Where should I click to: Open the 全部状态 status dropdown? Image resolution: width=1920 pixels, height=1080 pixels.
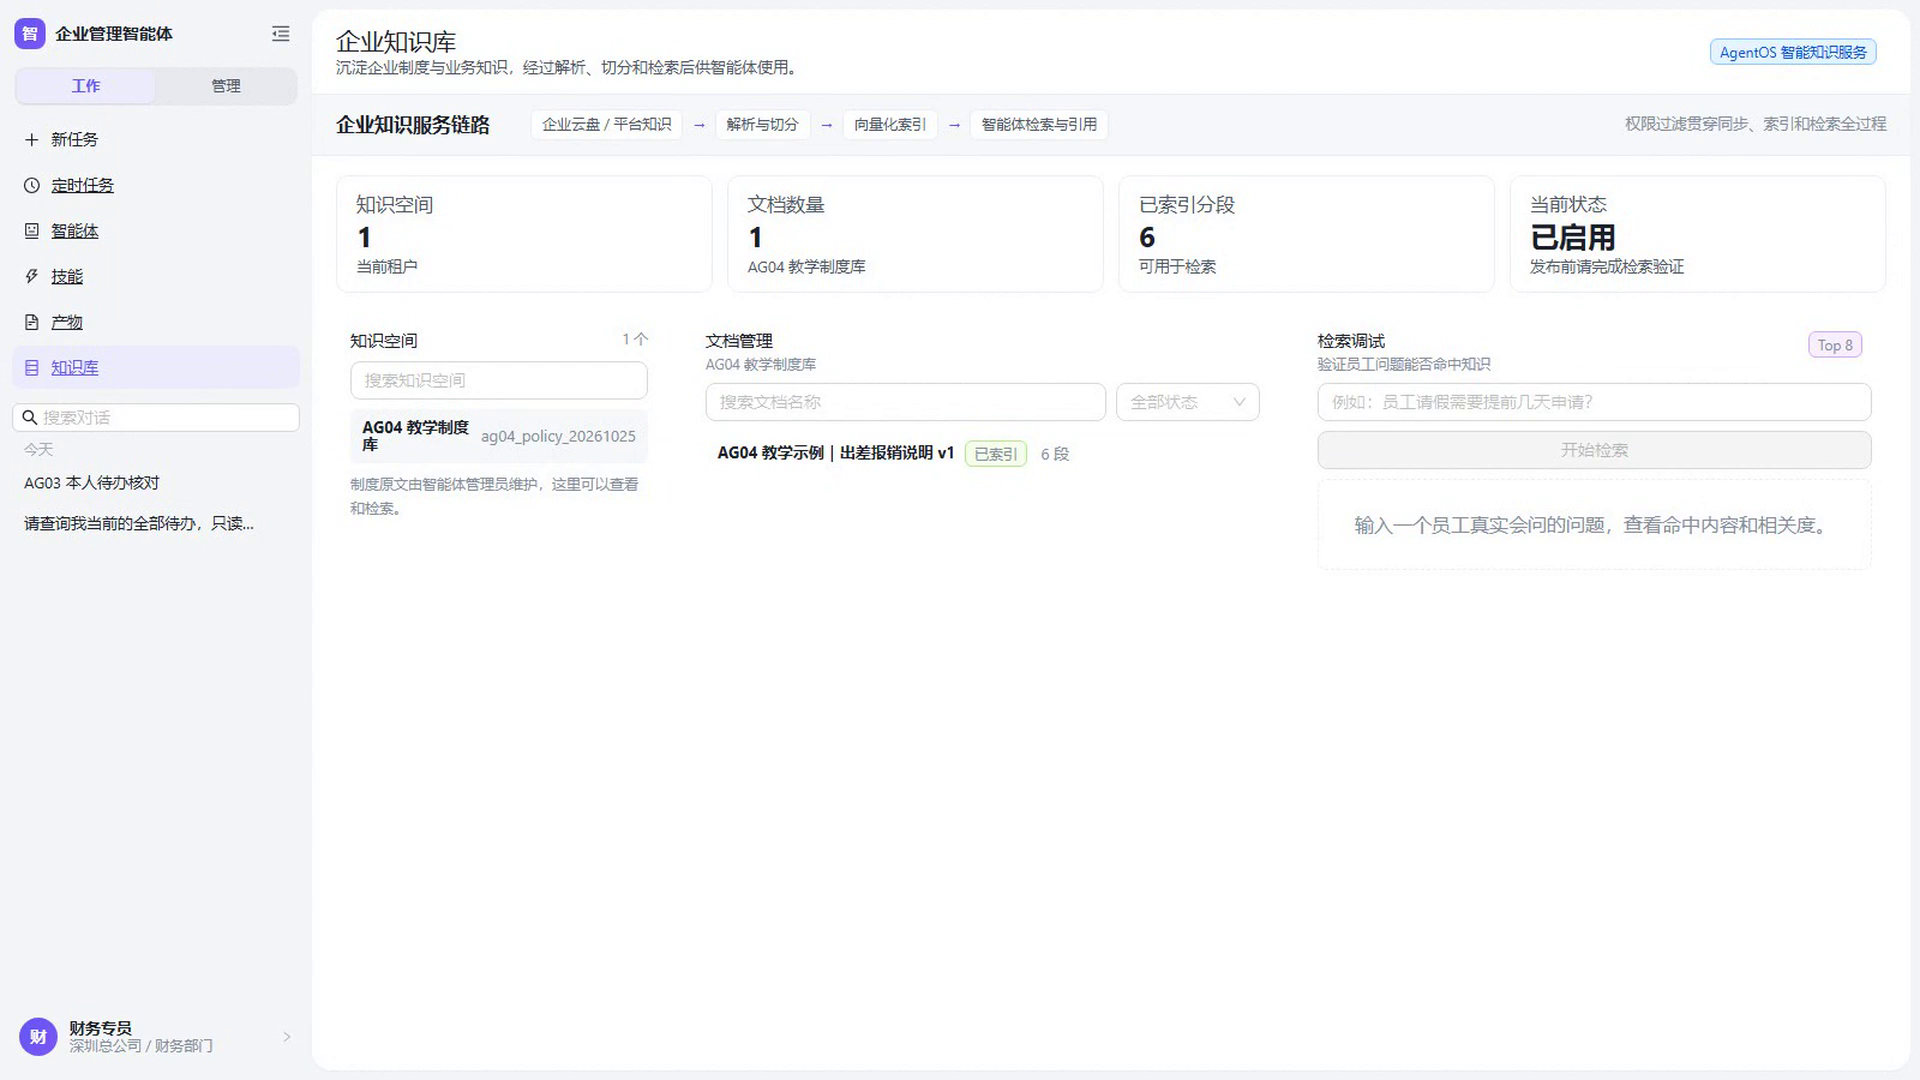point(1187,402)
